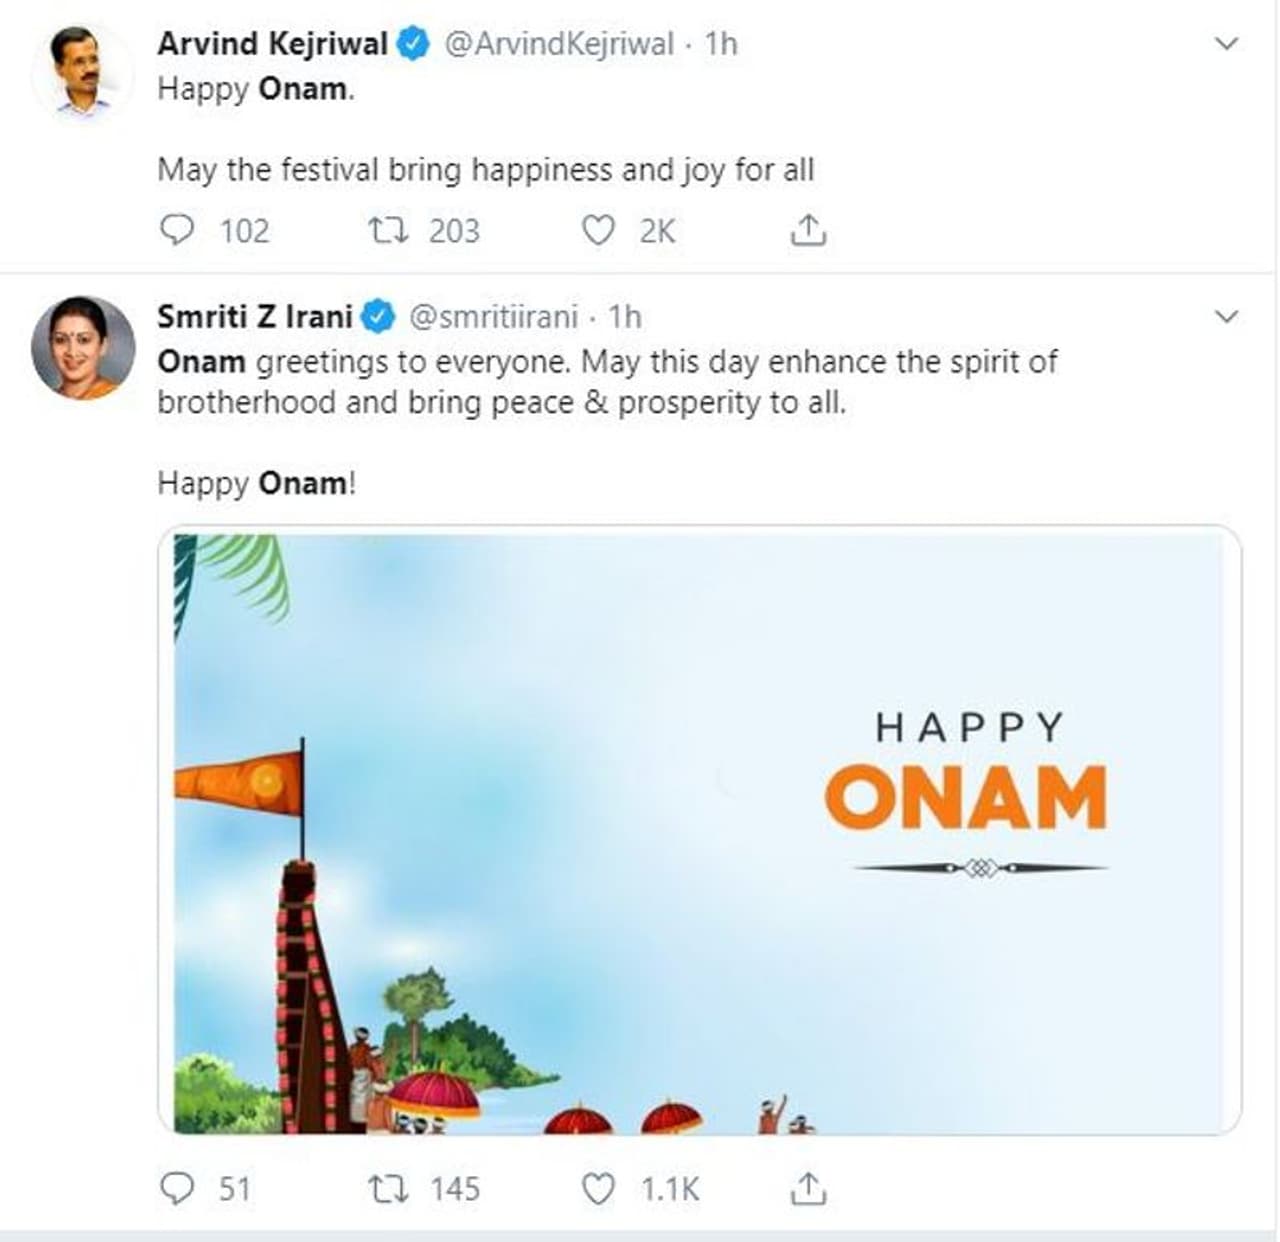View the Happy Onam image attachment
The height and width of the screenshot is (1242, 1280).
point(698,830)
